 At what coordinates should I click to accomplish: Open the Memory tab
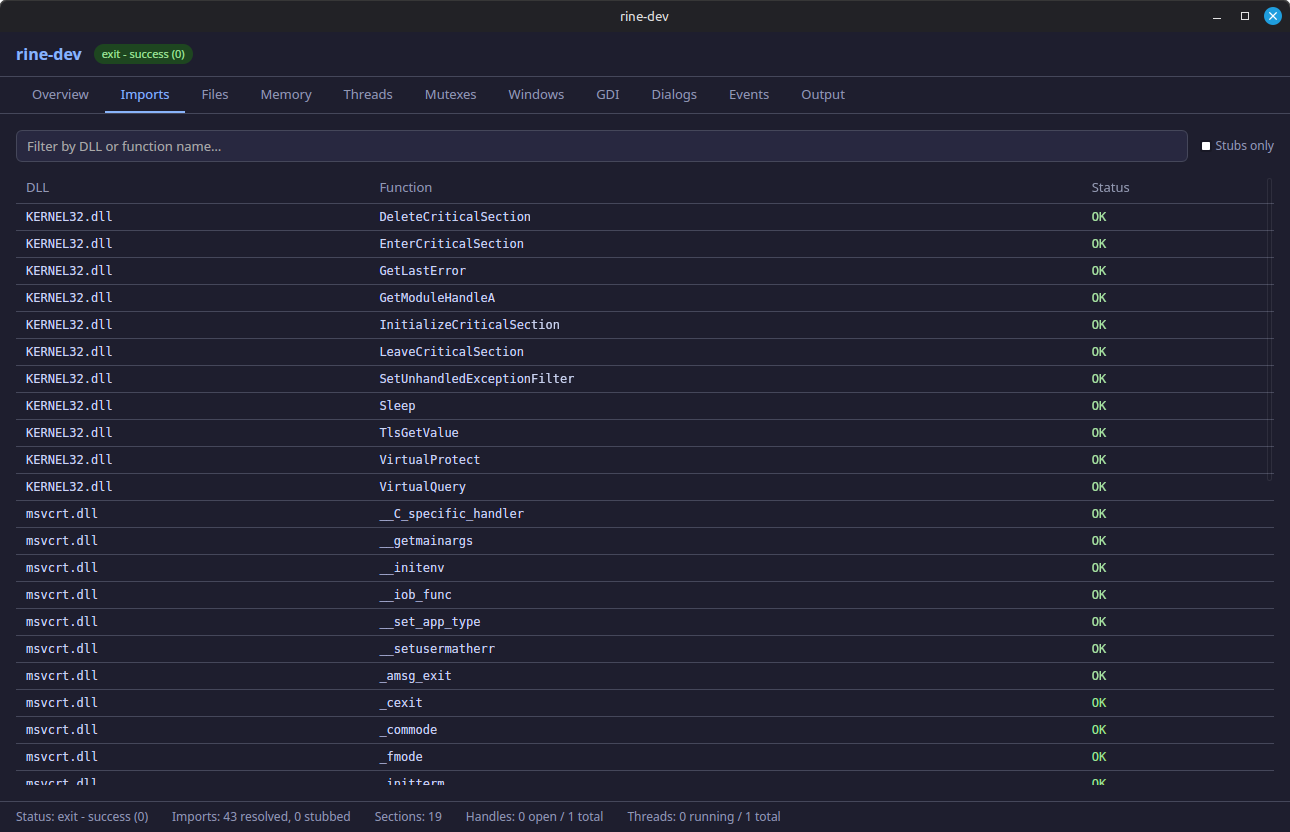[285, 94]
